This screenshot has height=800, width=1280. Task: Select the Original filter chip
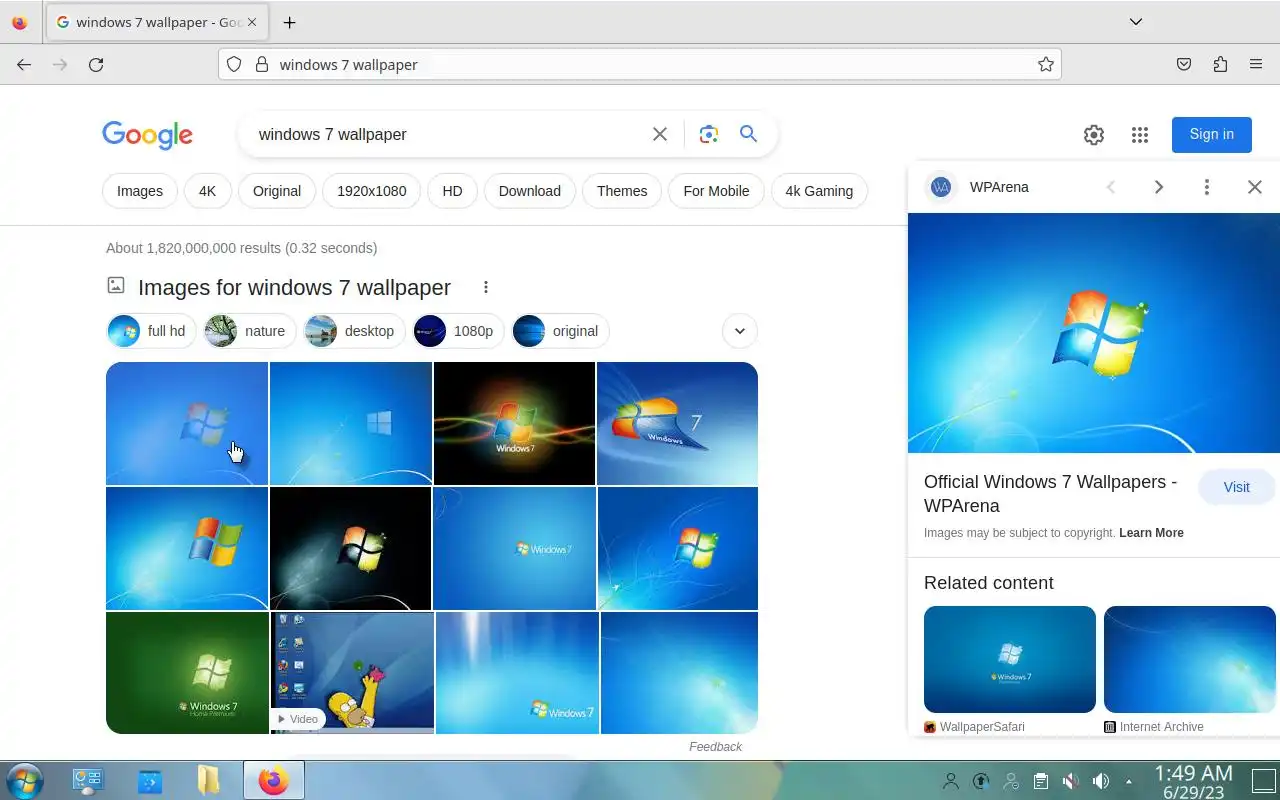tap(277, 191)
